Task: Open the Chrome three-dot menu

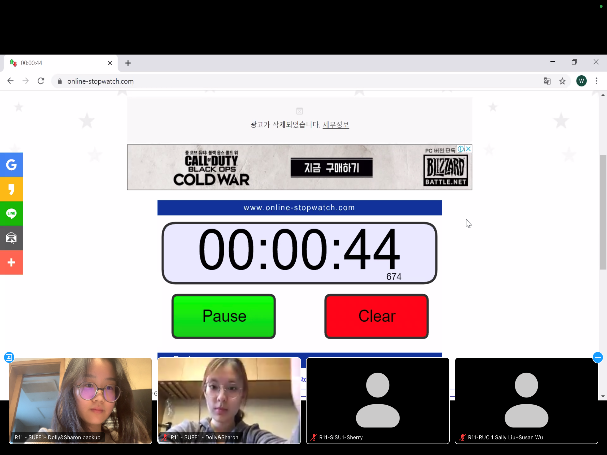Action: click(597, 81)
